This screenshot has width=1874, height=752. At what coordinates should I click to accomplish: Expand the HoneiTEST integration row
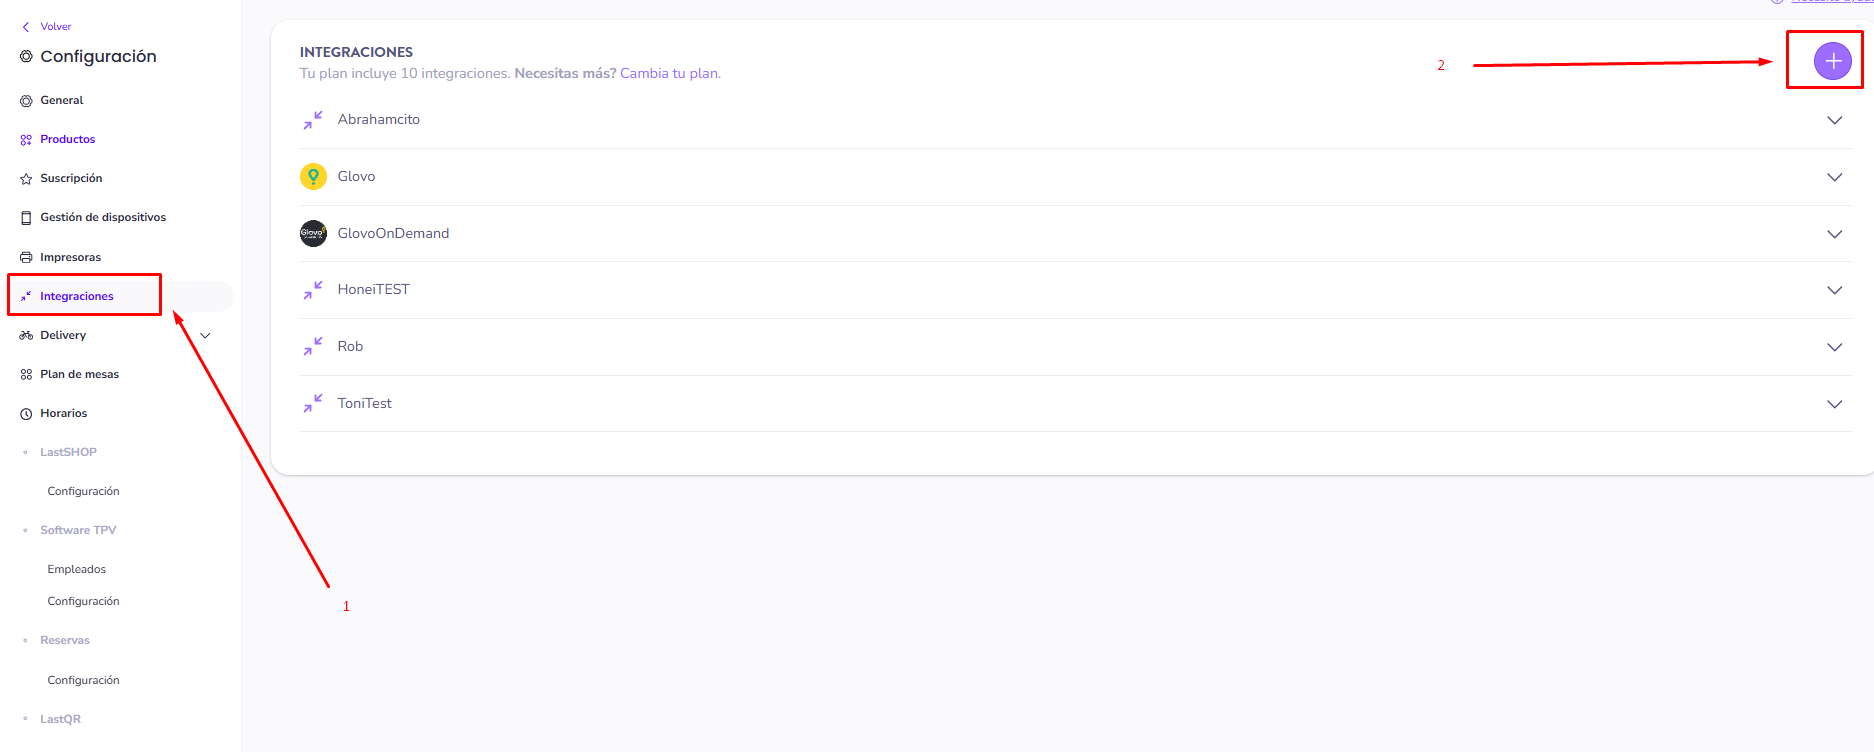pos(1834,290)
